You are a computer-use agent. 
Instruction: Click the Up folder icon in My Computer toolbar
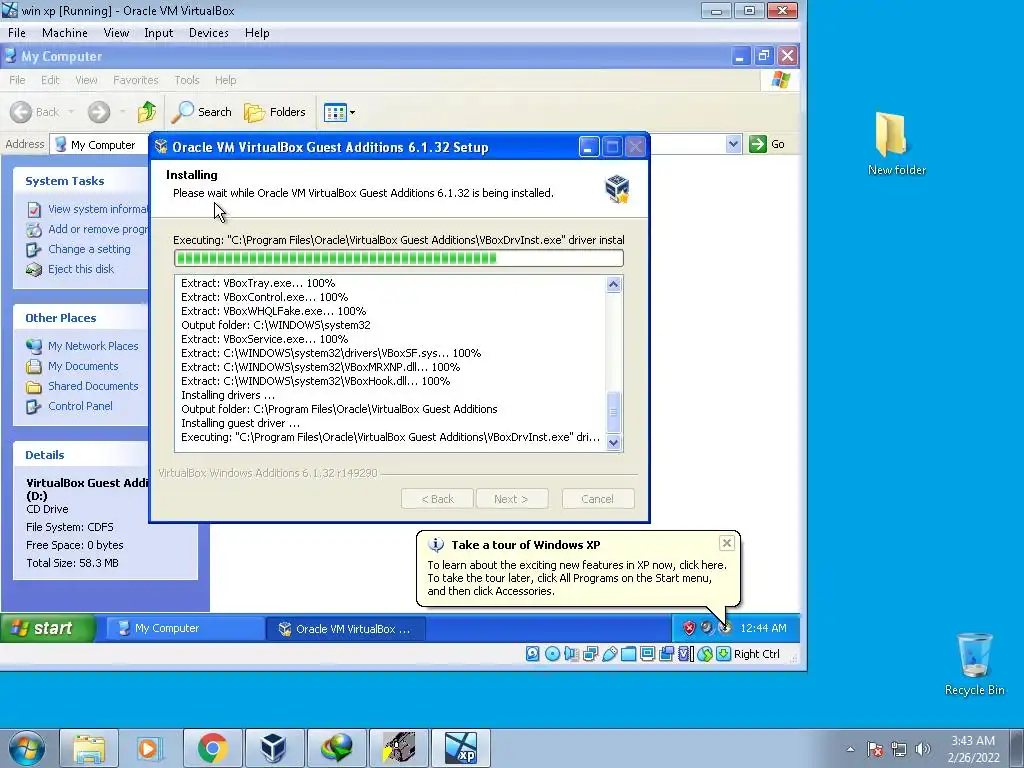pos(147,112)
